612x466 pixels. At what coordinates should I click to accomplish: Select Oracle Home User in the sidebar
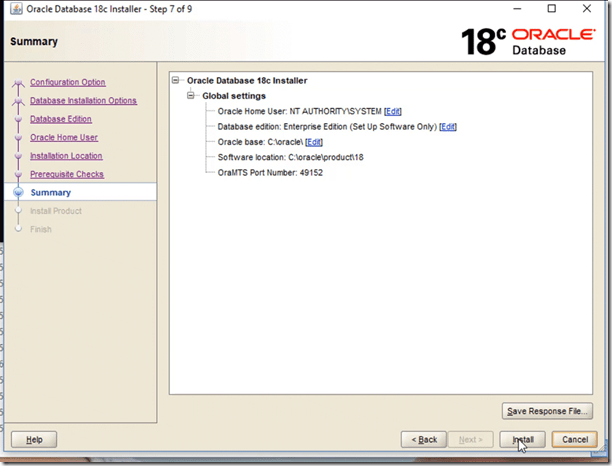pyautogui.click(x=64, y=137)
